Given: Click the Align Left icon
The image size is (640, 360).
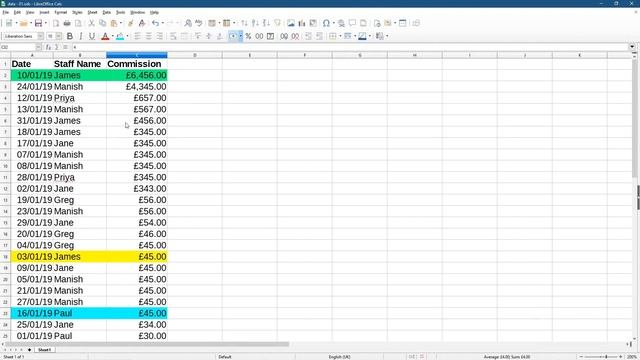Looking at the screenshot, I should point(138,36).
